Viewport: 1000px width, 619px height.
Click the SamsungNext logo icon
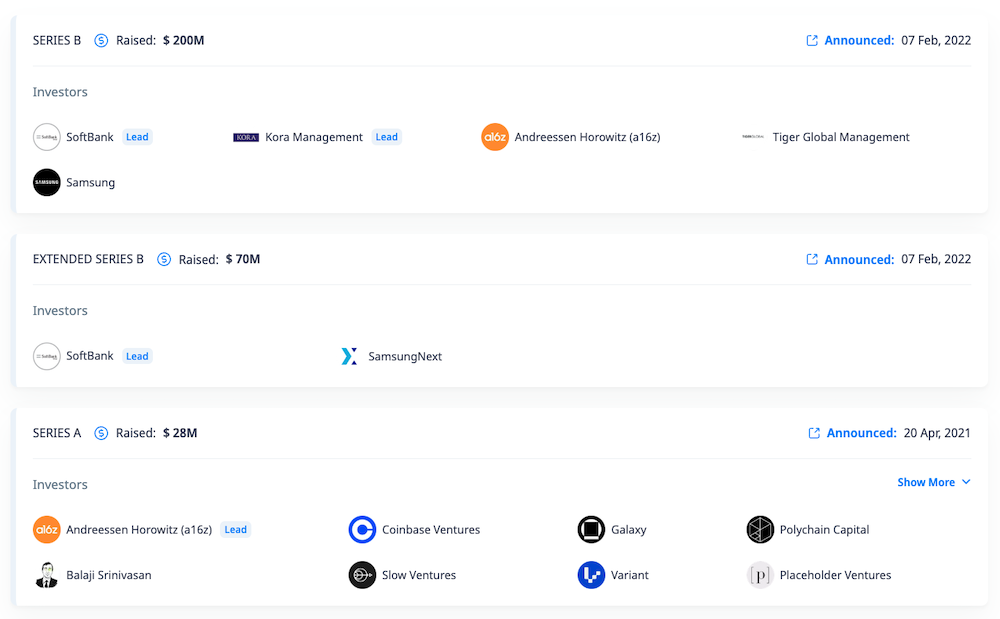(x=349, y=356)
